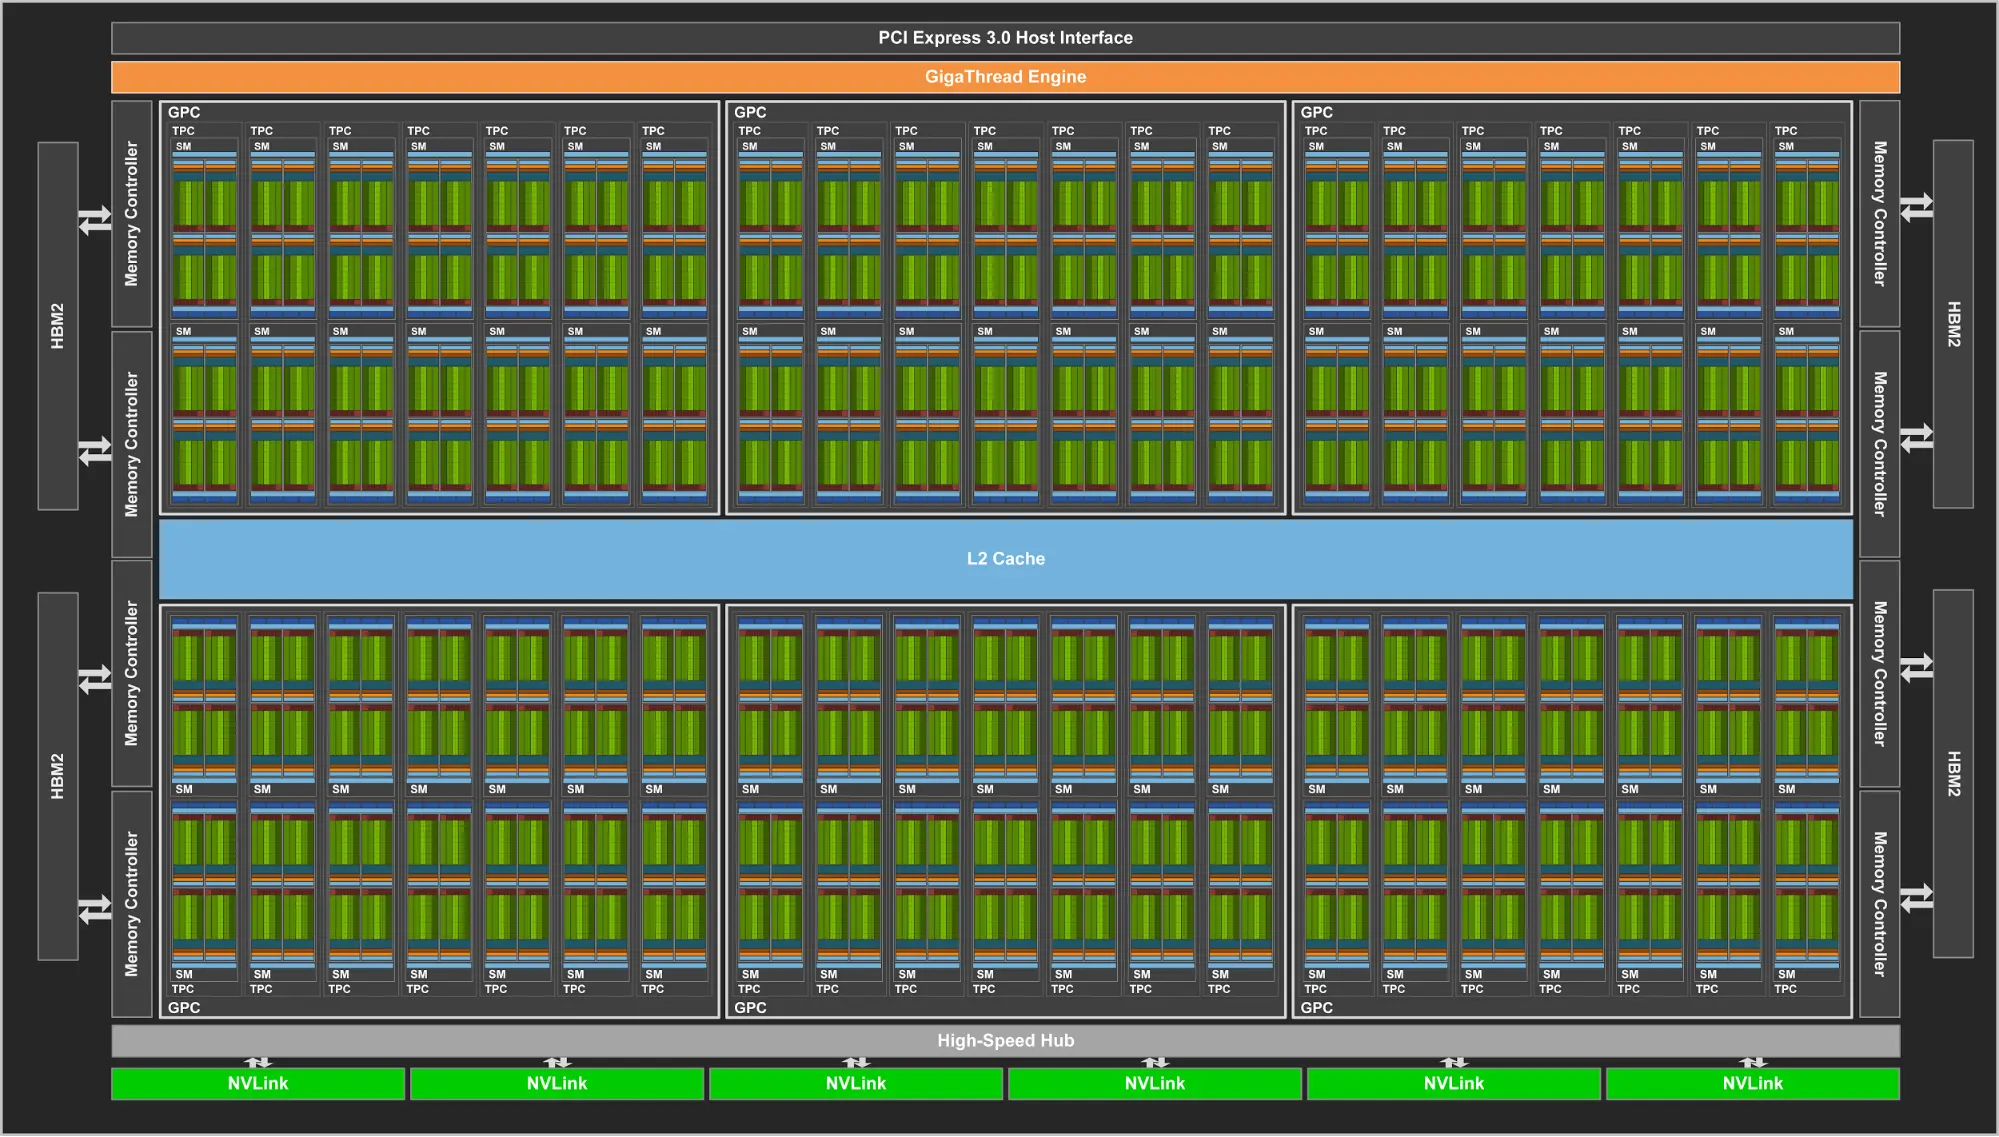Screen dimensions: 1999x1137
Task: Select the third NVLink block from the left
Action: tap(856, 1084)
